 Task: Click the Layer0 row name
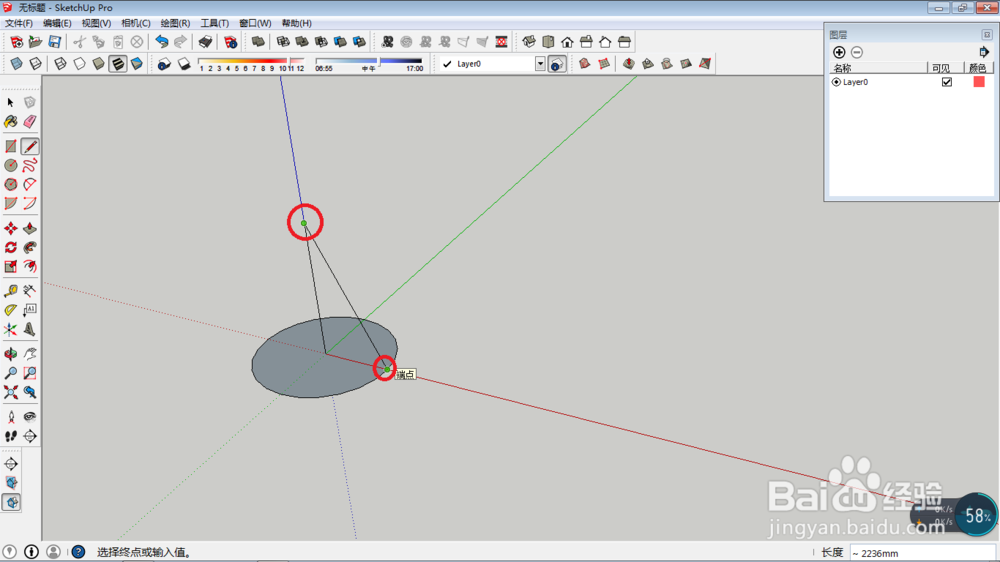coord(855,82)
